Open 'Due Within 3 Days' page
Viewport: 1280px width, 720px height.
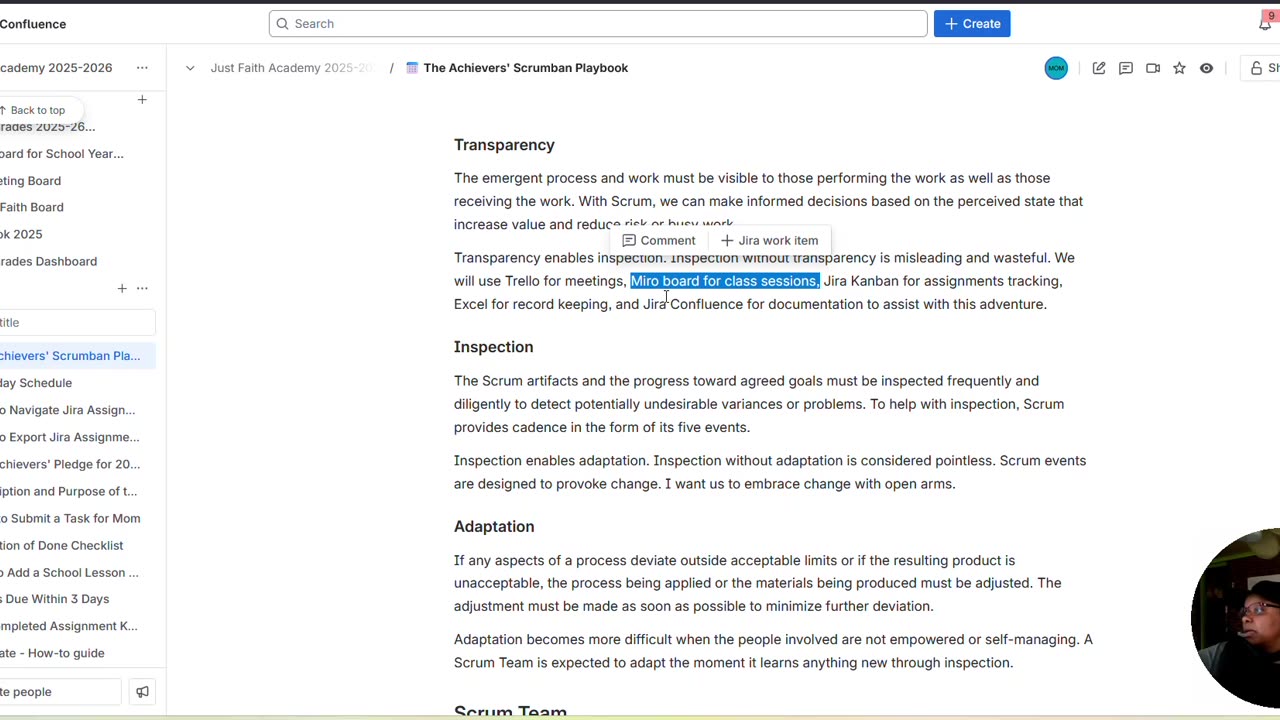click(55, 599)
